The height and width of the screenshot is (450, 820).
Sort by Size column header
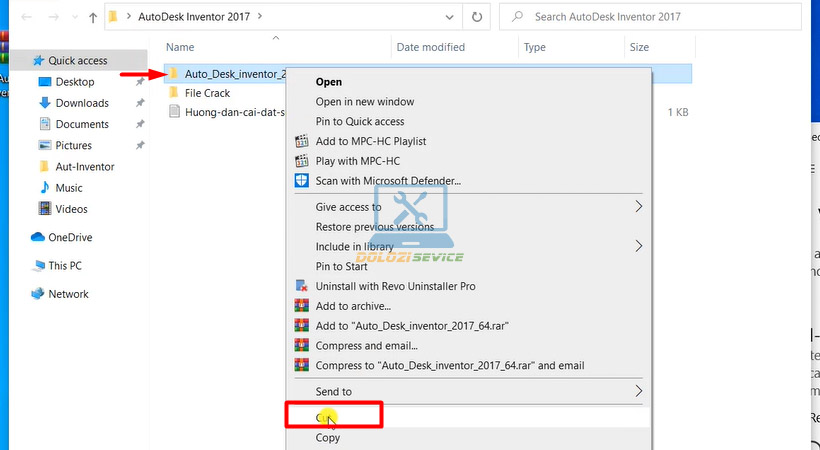(x=639, y=47)
